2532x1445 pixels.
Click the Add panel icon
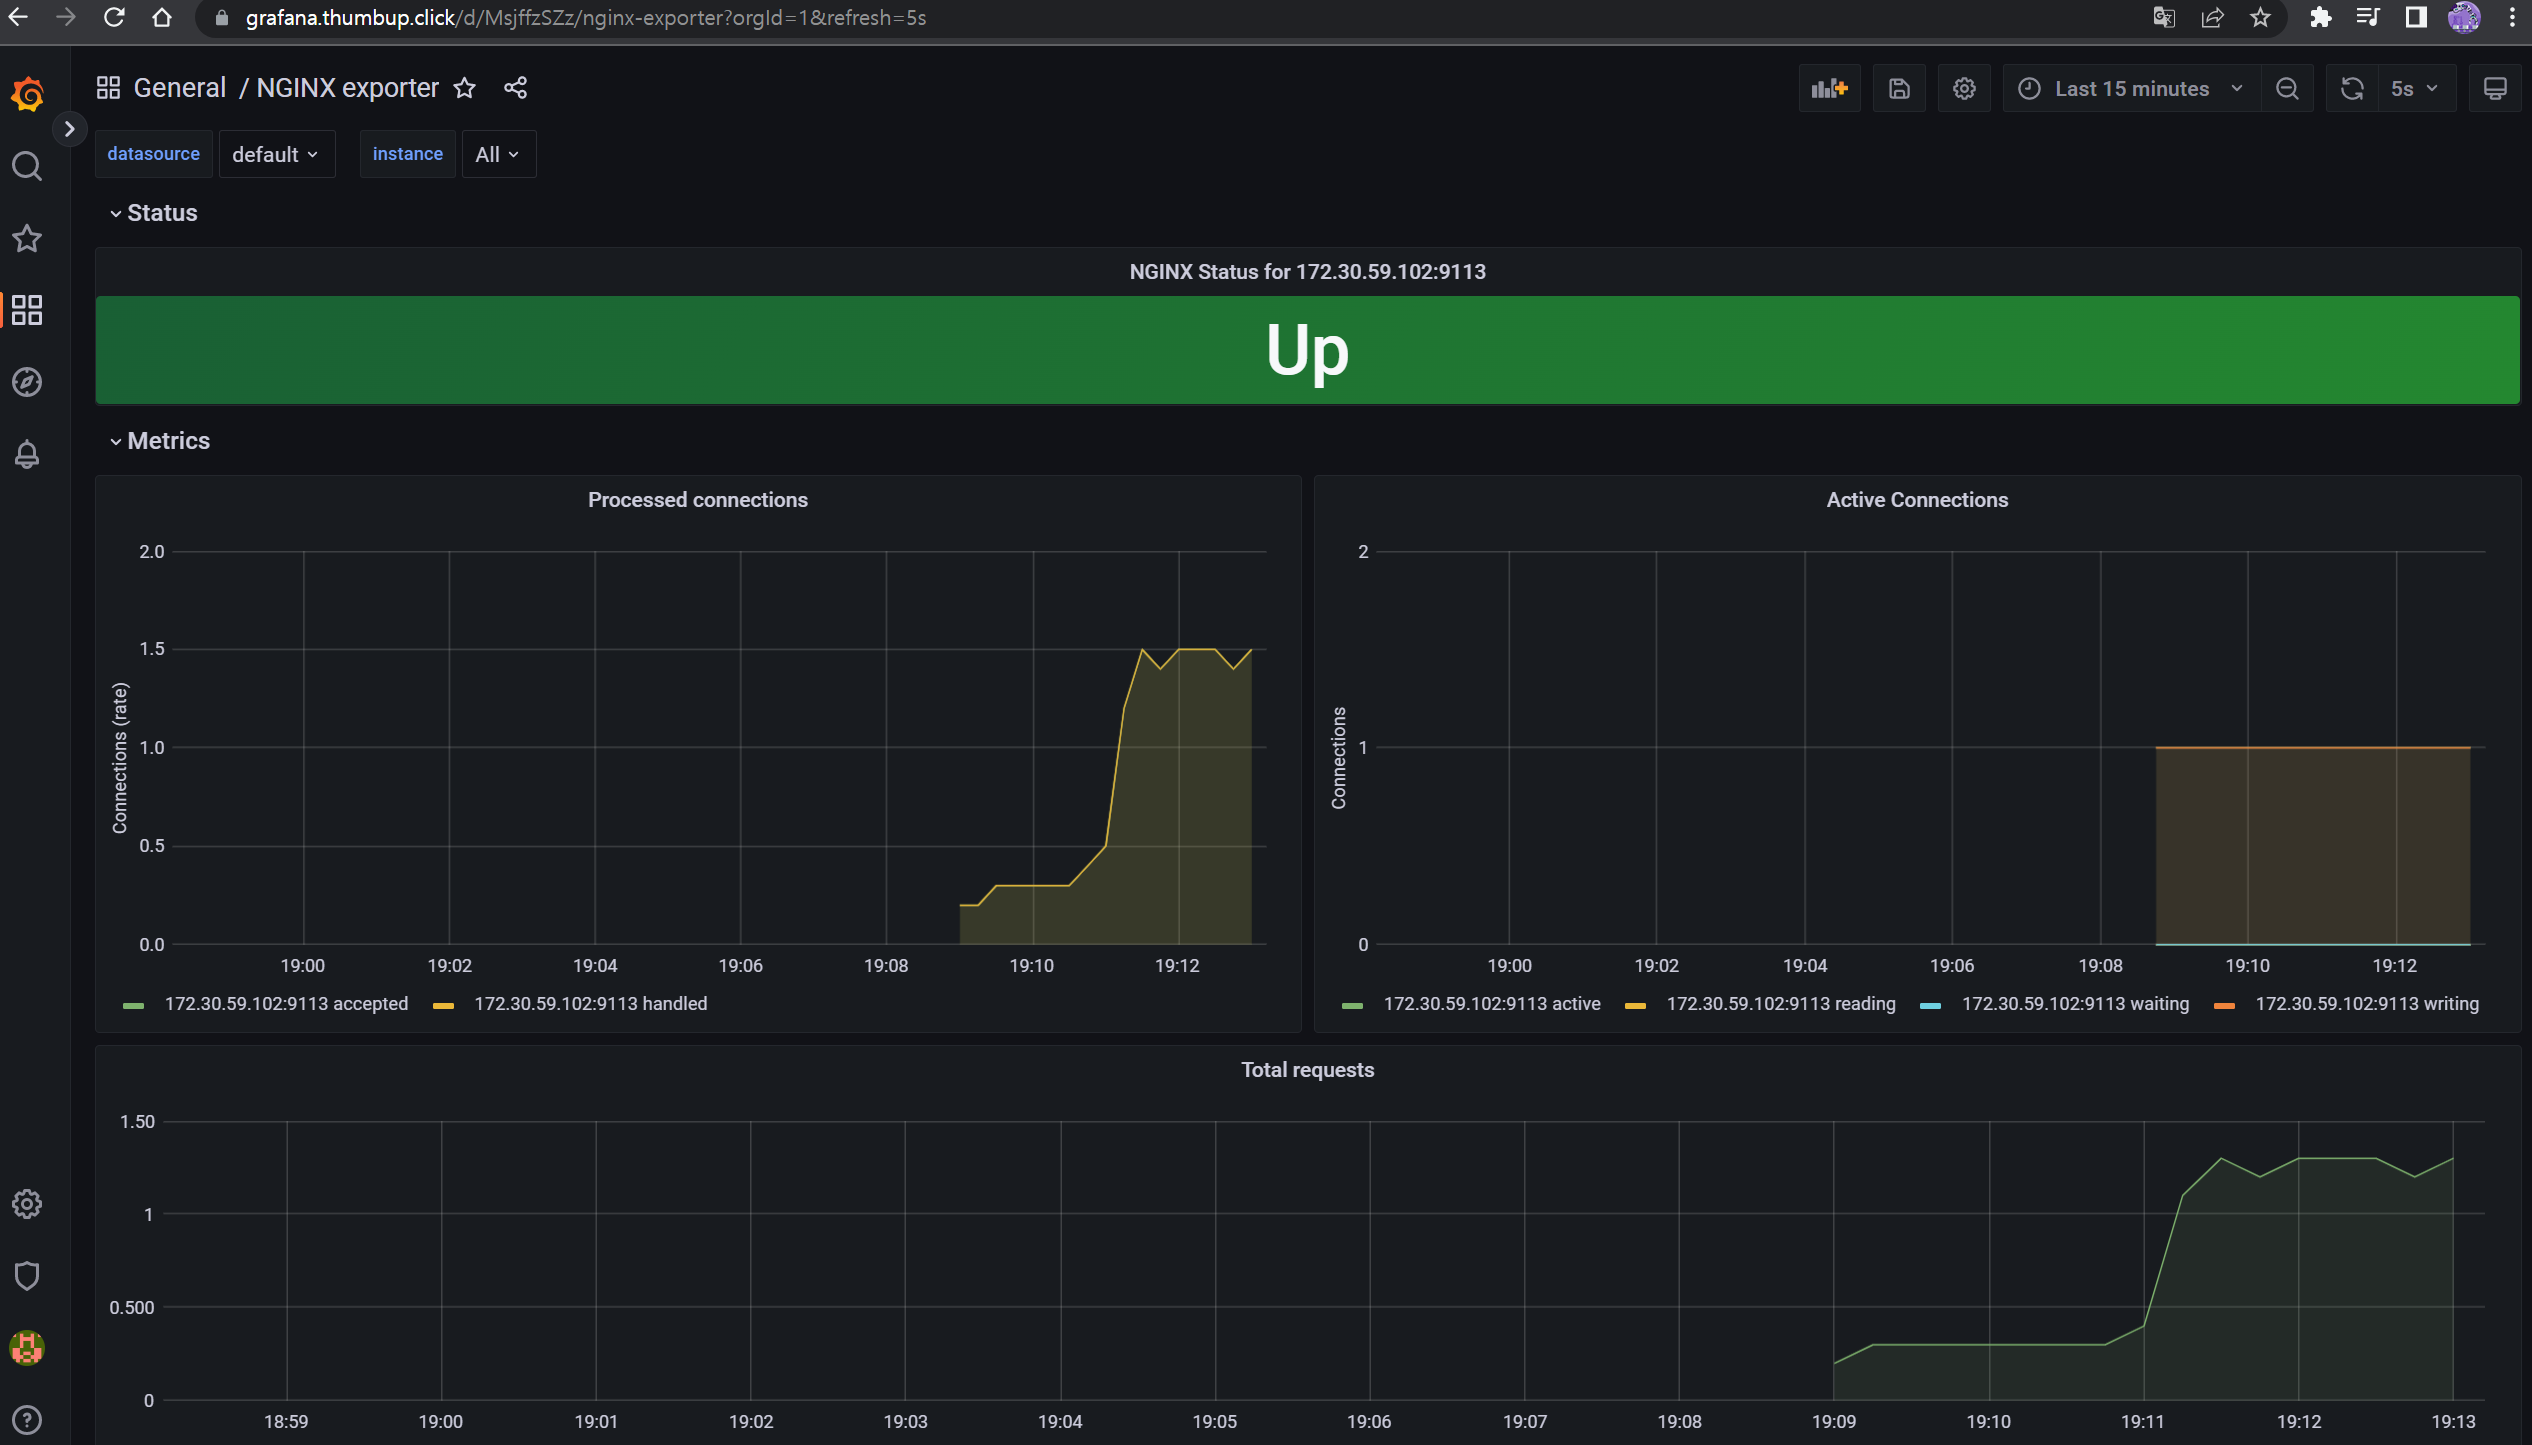click(x=1829, y=89)
